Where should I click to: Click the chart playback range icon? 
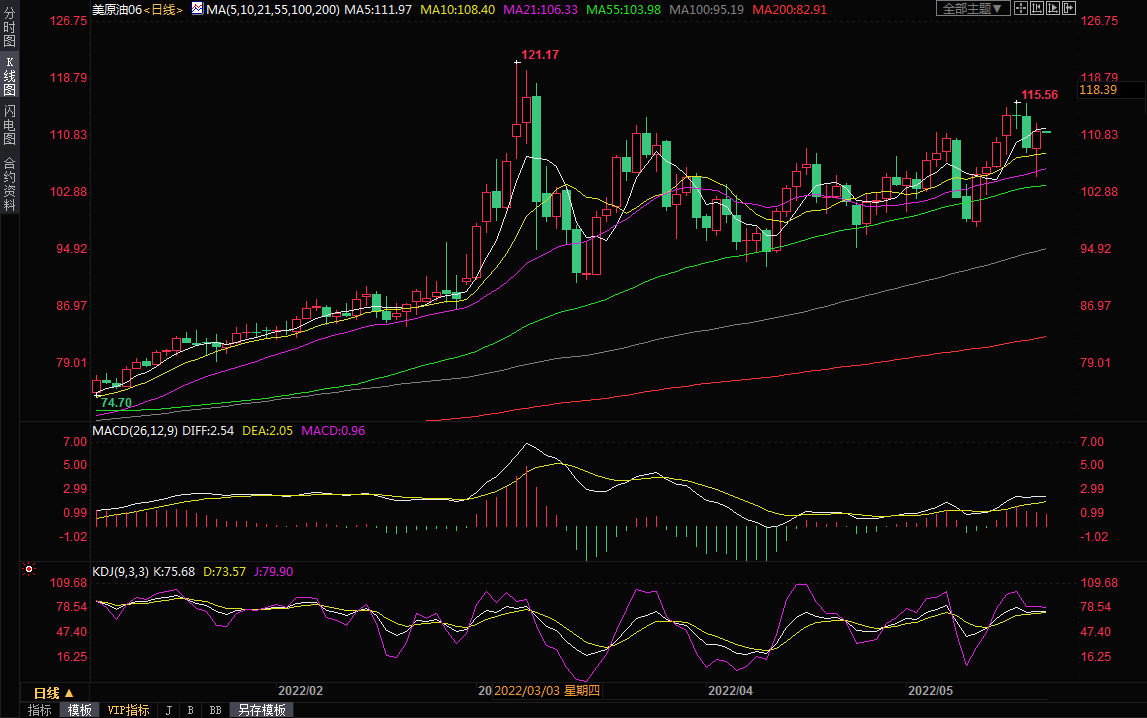1053,9
